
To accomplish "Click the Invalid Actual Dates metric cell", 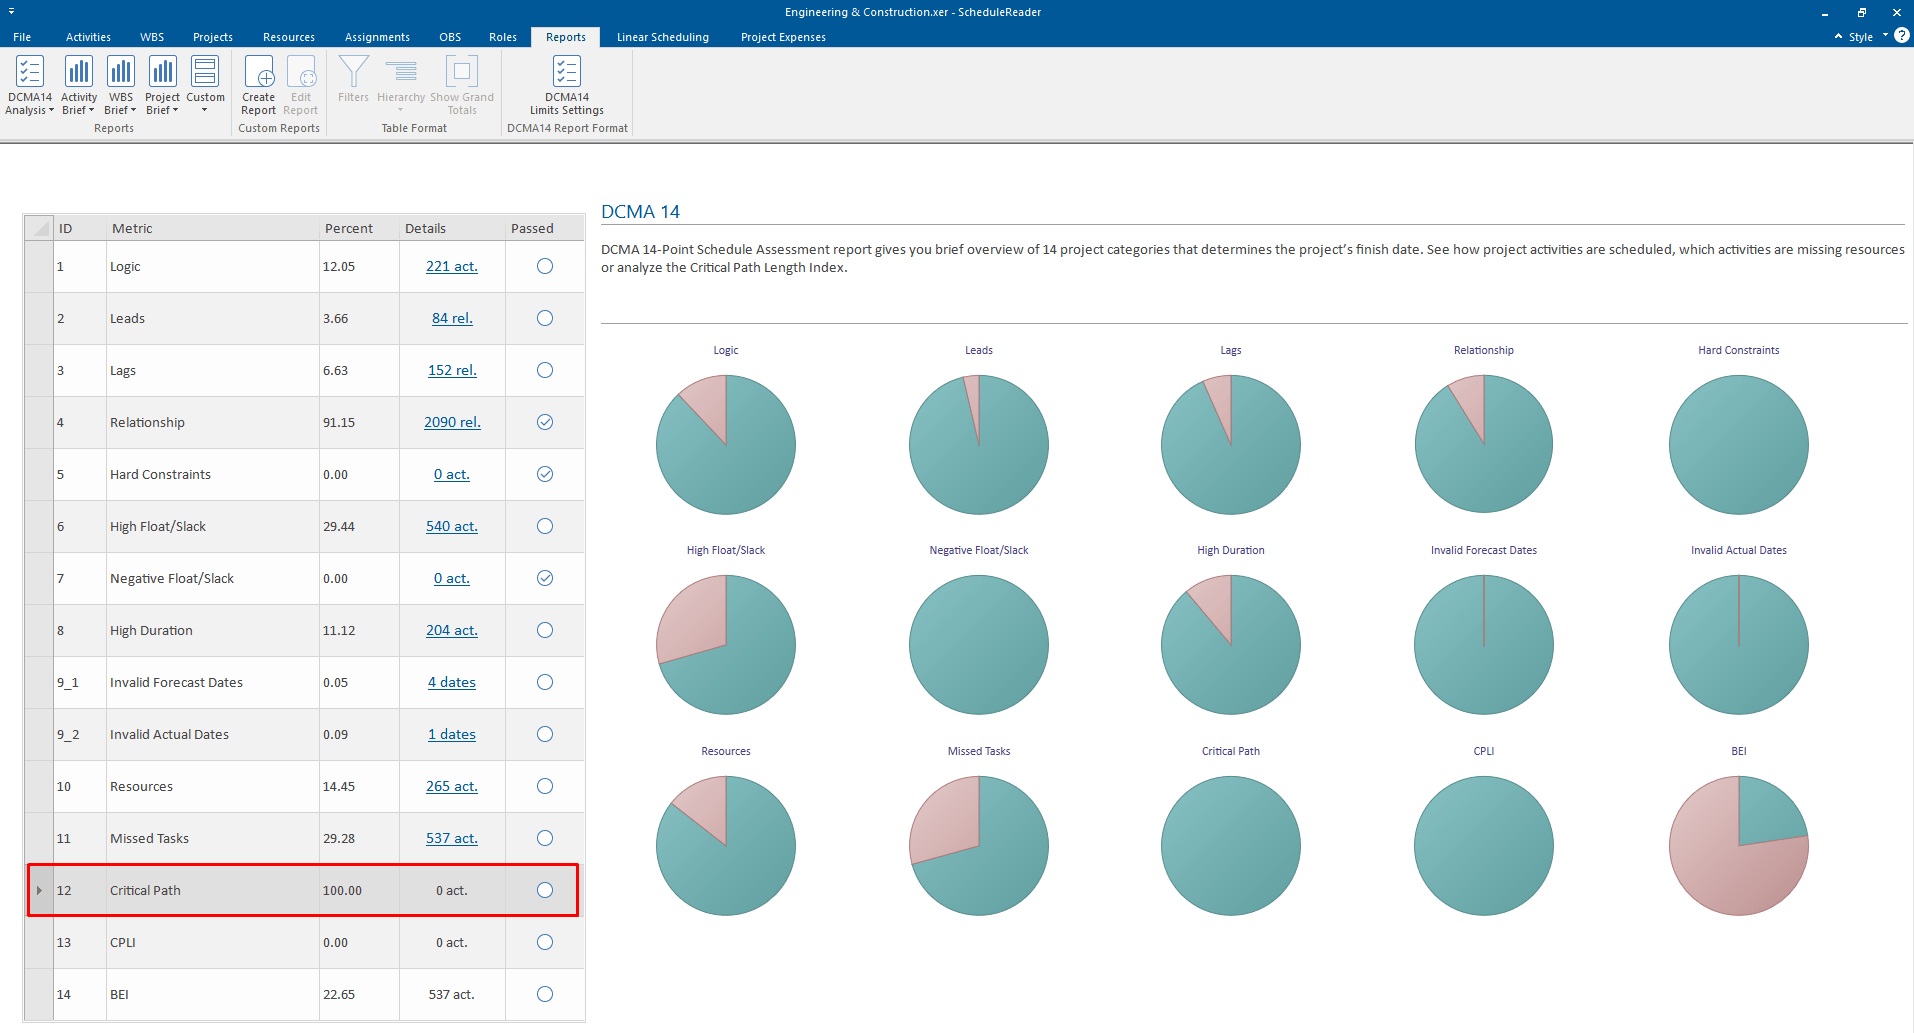I will pyautogui.click(x=213, y=734).
